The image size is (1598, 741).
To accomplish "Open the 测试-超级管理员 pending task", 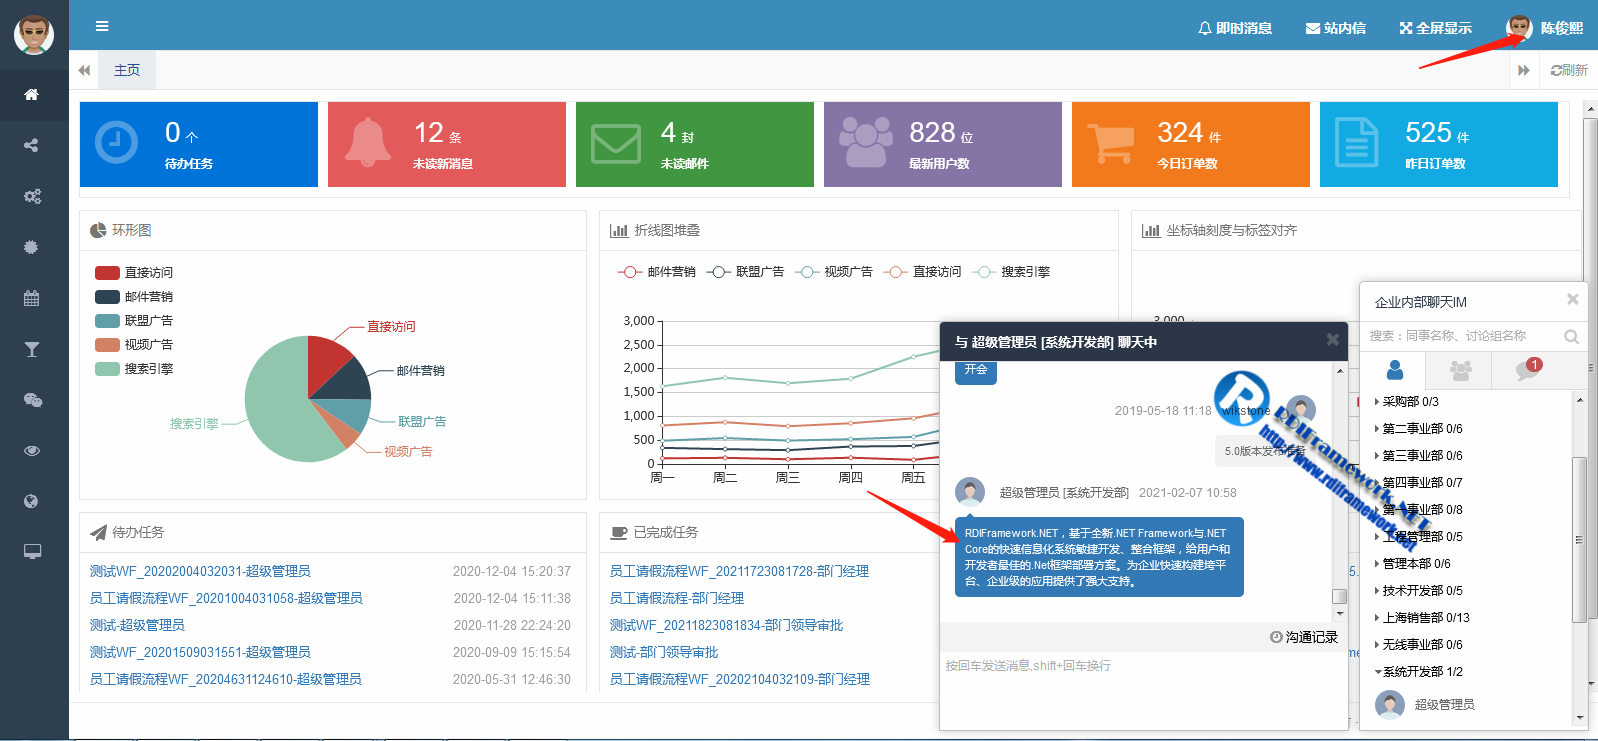I will [137, 625].
